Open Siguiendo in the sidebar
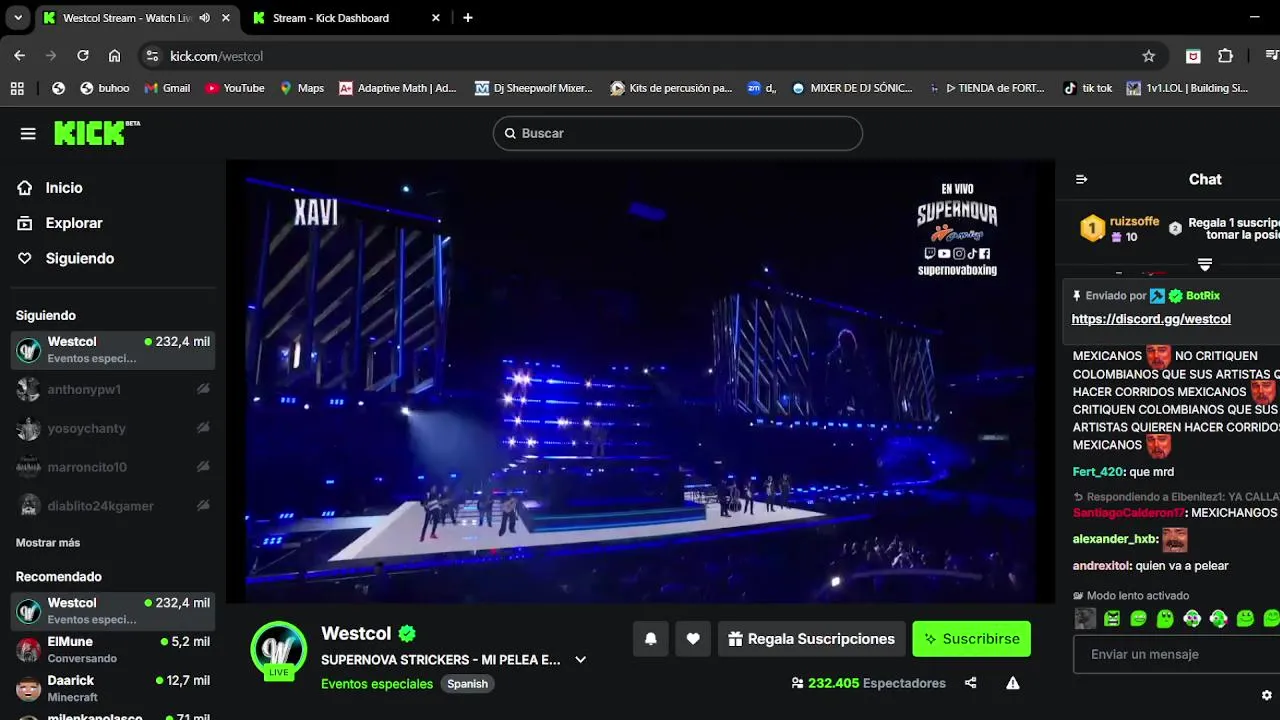1280x720 pixels. (79, 258)
